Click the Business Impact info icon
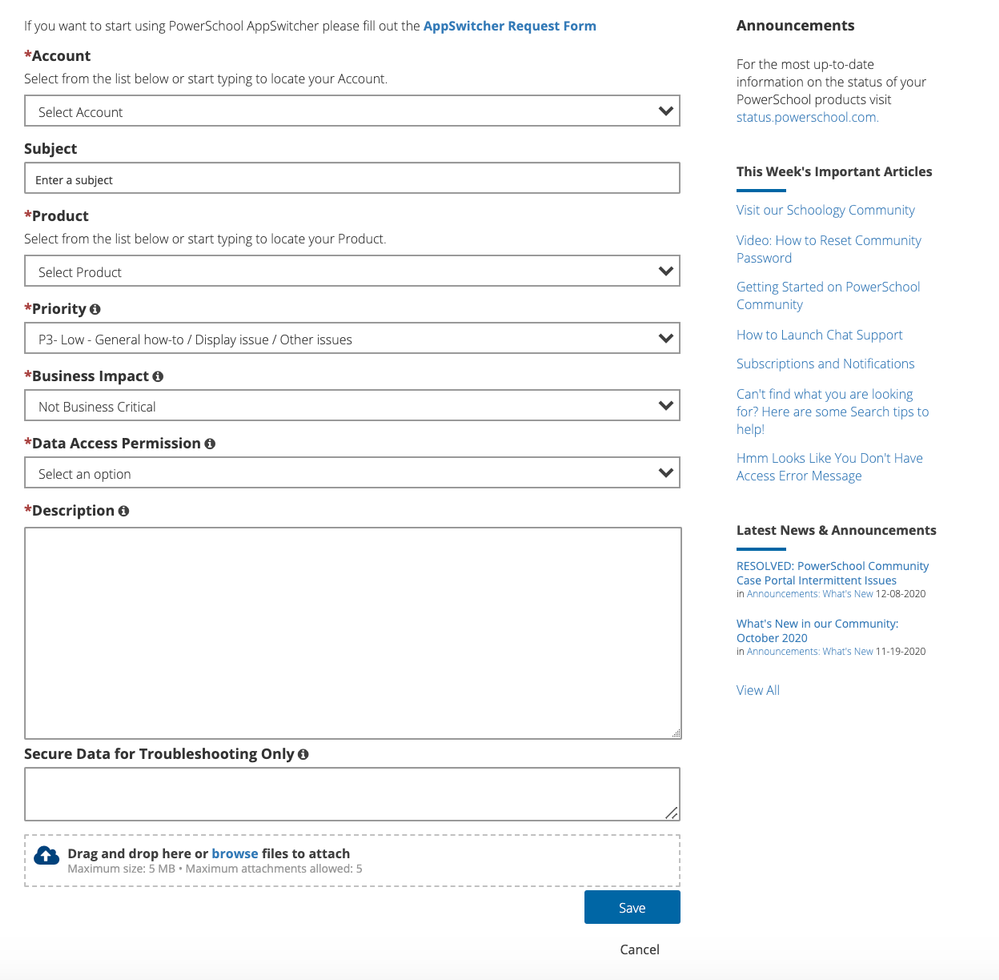This screenshot has height=980, width=999. tap(157, 376)
